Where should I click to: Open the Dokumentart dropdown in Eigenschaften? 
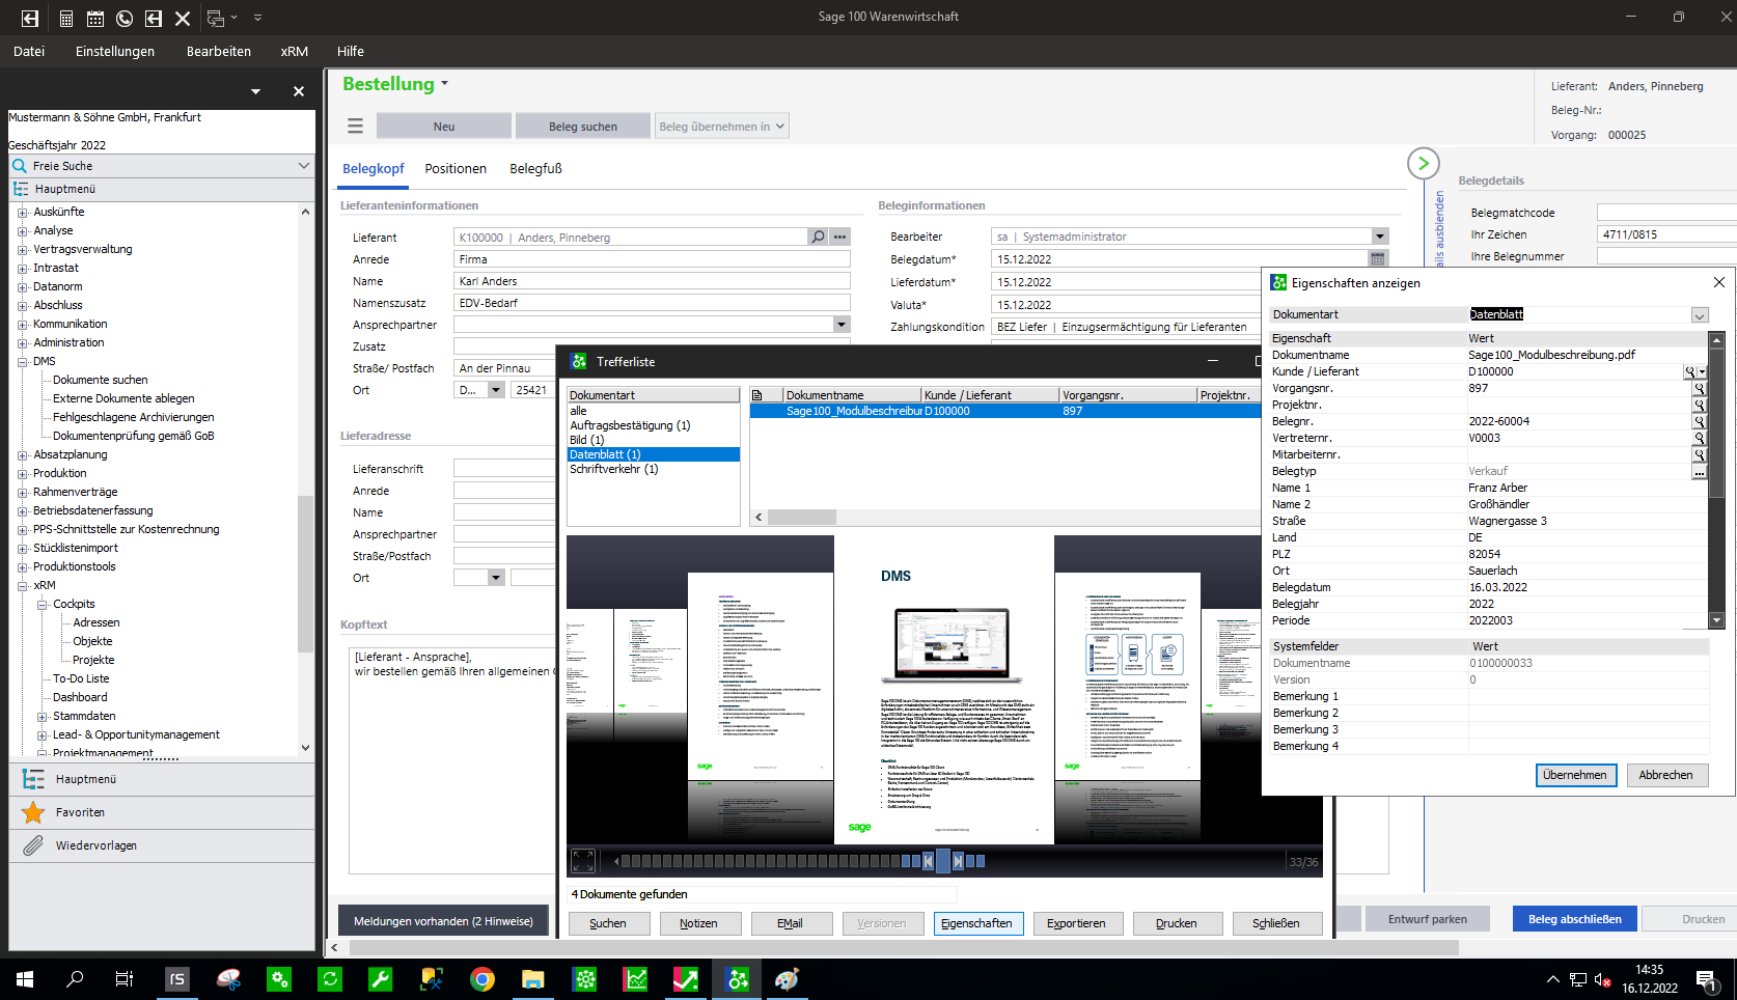[1699, 315]
